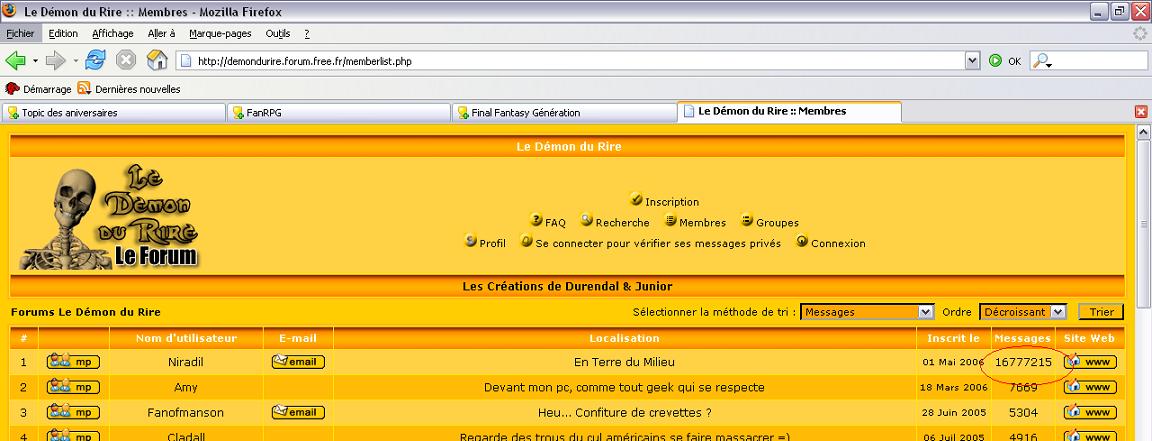Click the Firefox back arrow button
Image resolution: width=1152 pixels, height=441 pixels.
coord(16,60)
